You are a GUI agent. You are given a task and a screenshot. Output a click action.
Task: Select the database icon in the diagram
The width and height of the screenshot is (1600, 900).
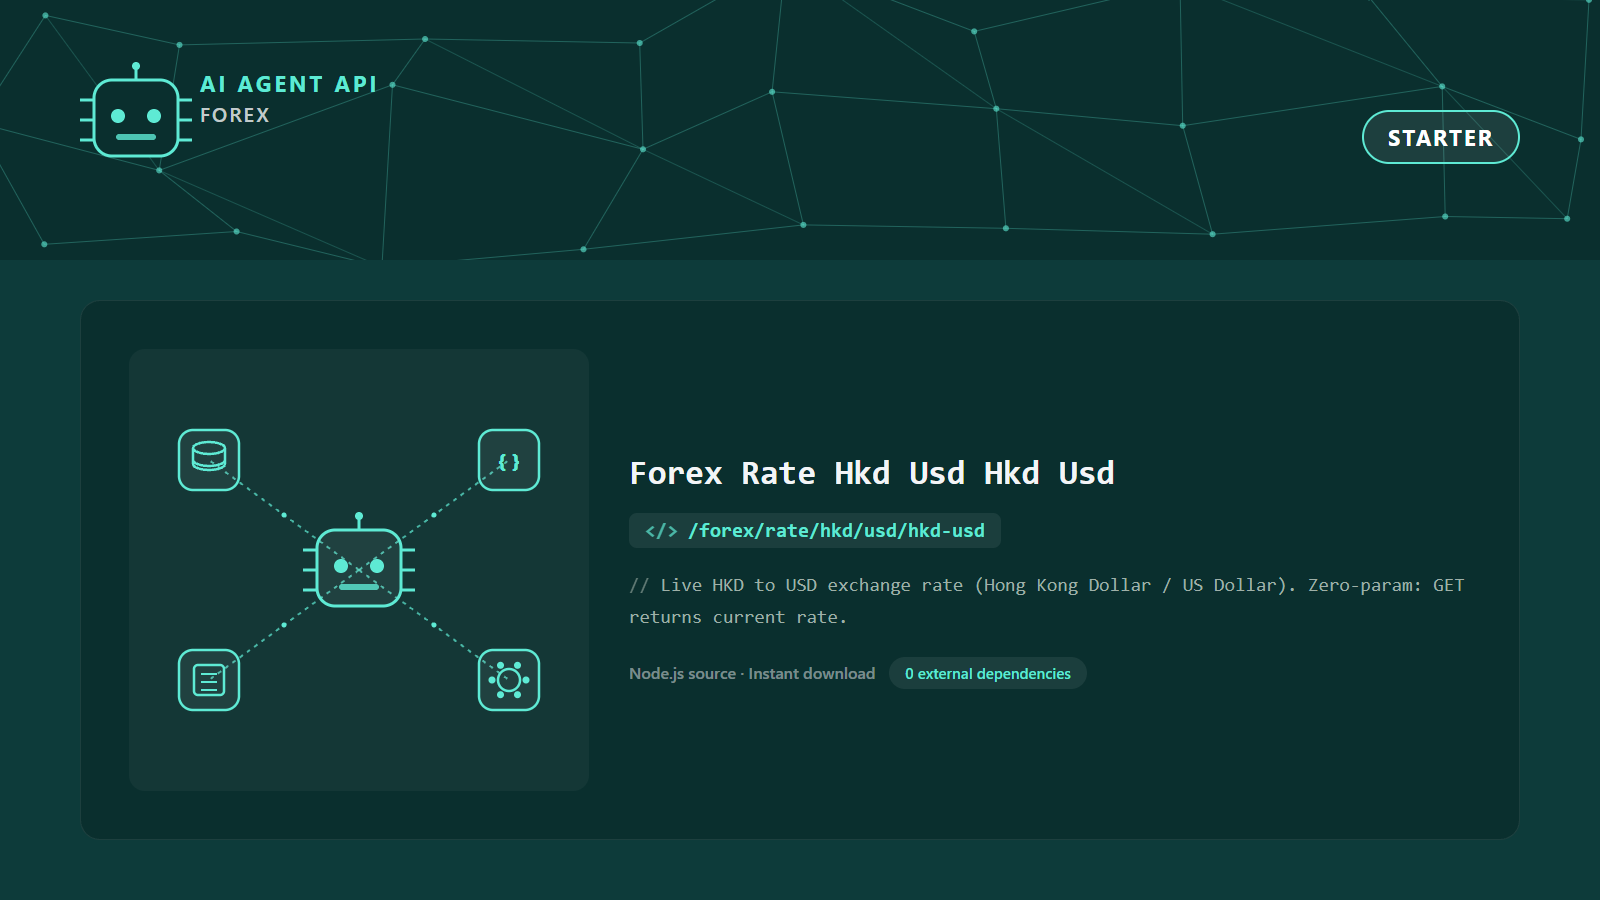pos(209,460)
